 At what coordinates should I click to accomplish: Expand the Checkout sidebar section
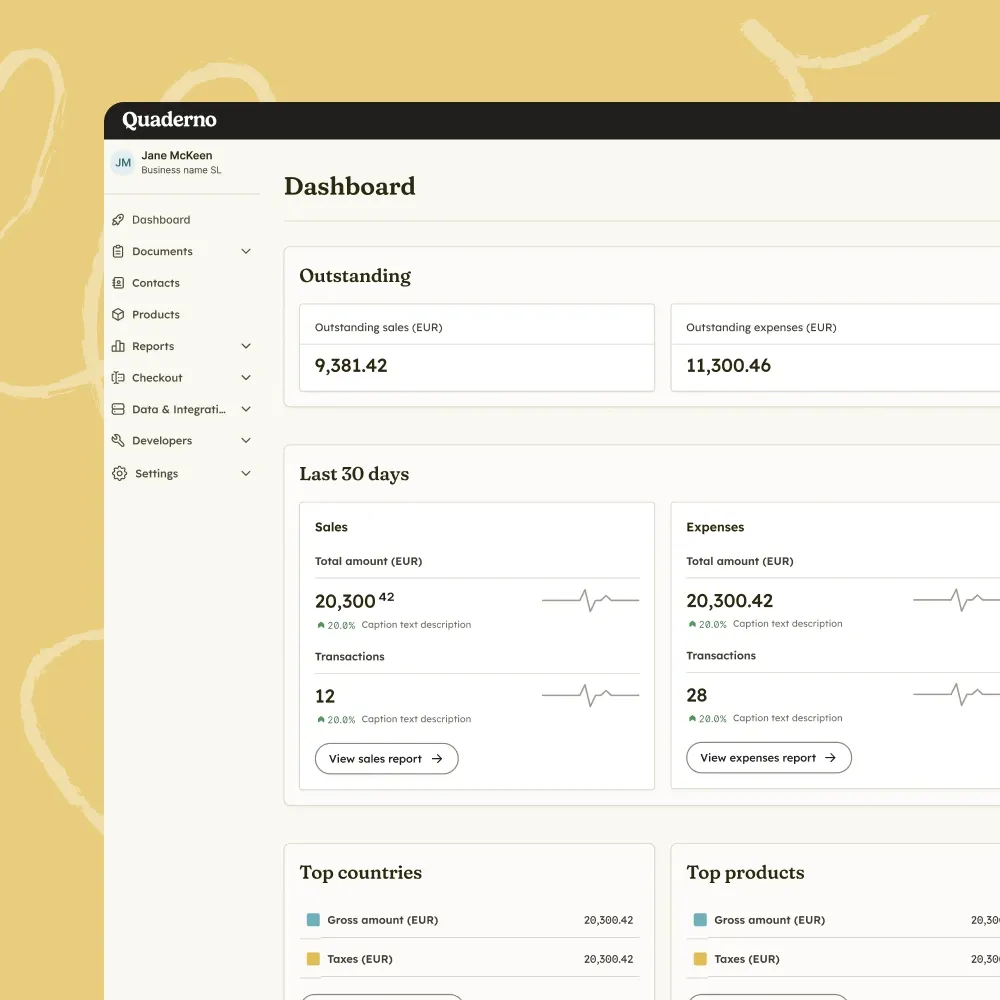pos(245,377)
